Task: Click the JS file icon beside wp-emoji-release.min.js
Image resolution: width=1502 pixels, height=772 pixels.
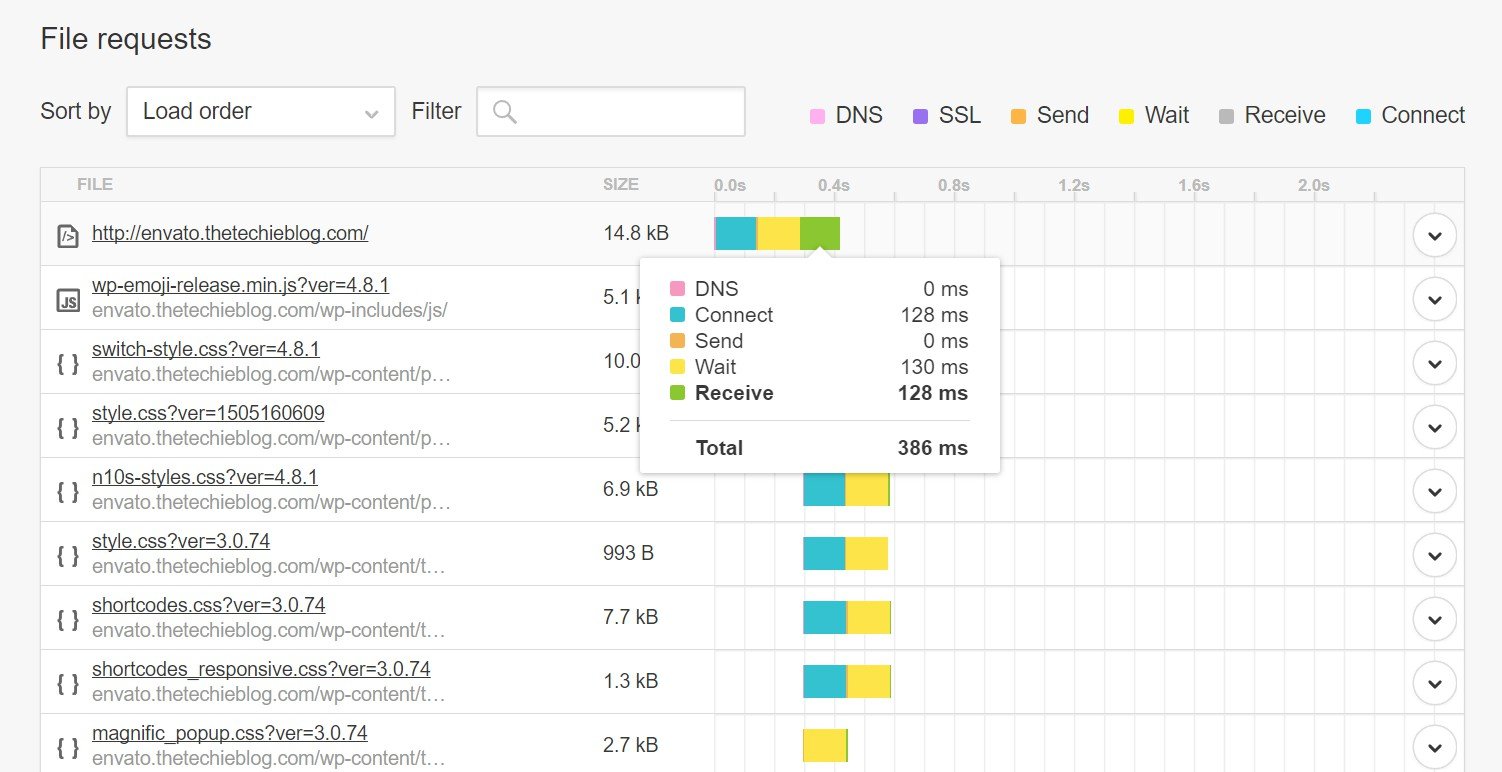Action: coord(67,299)
